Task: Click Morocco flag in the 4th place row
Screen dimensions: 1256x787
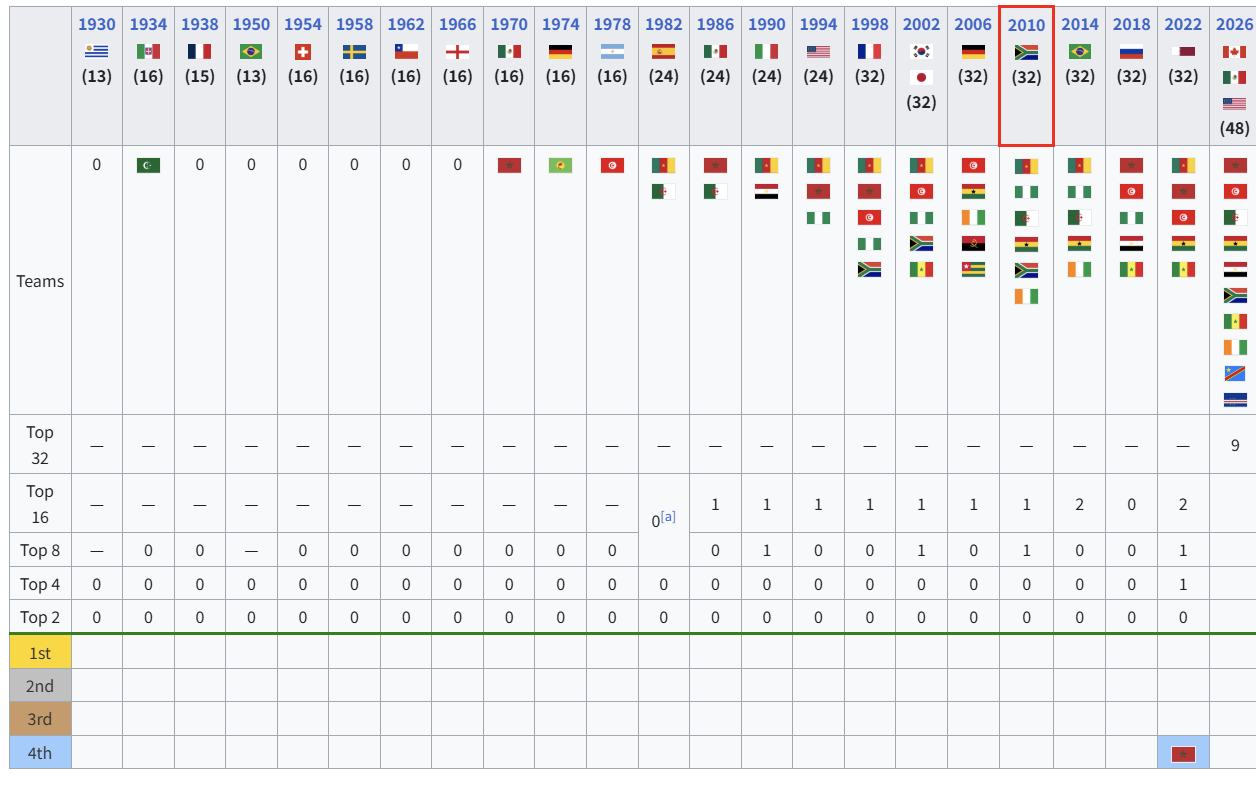Action: (x=1183, y=753)
